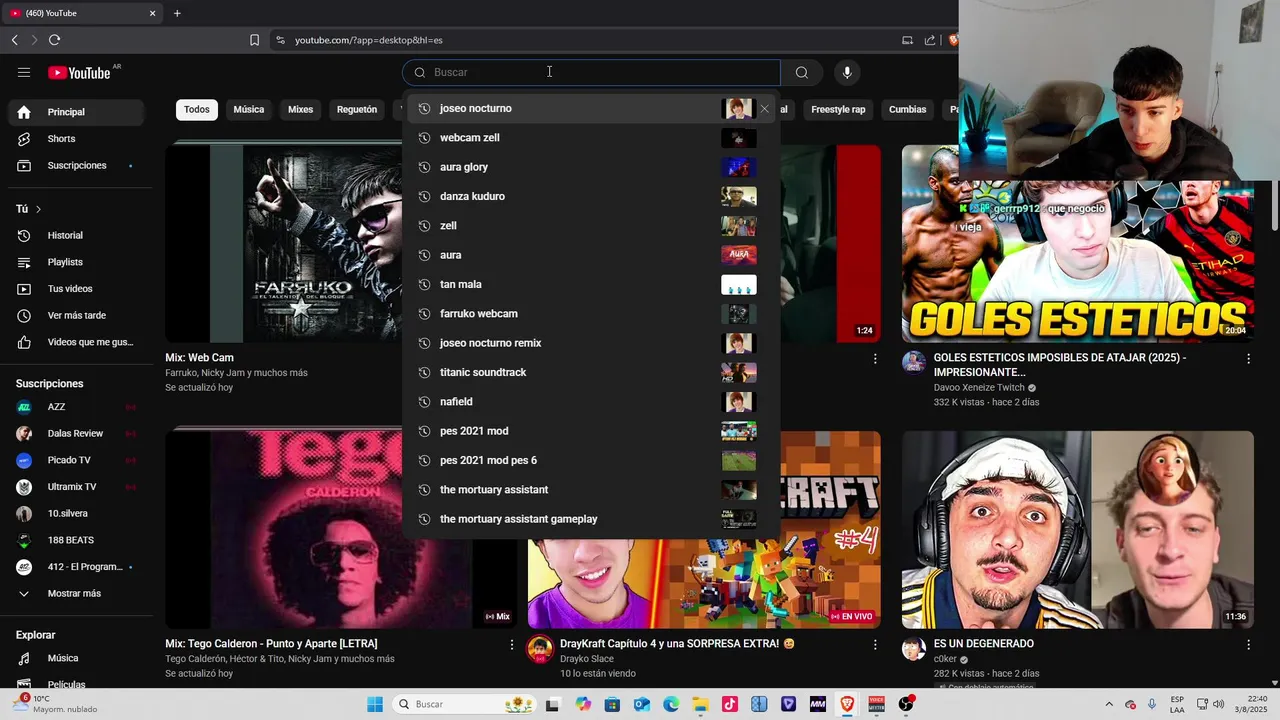Bookmark this page icon in address bar
This screenshot has width=1280, height=720.
(254, 40)
